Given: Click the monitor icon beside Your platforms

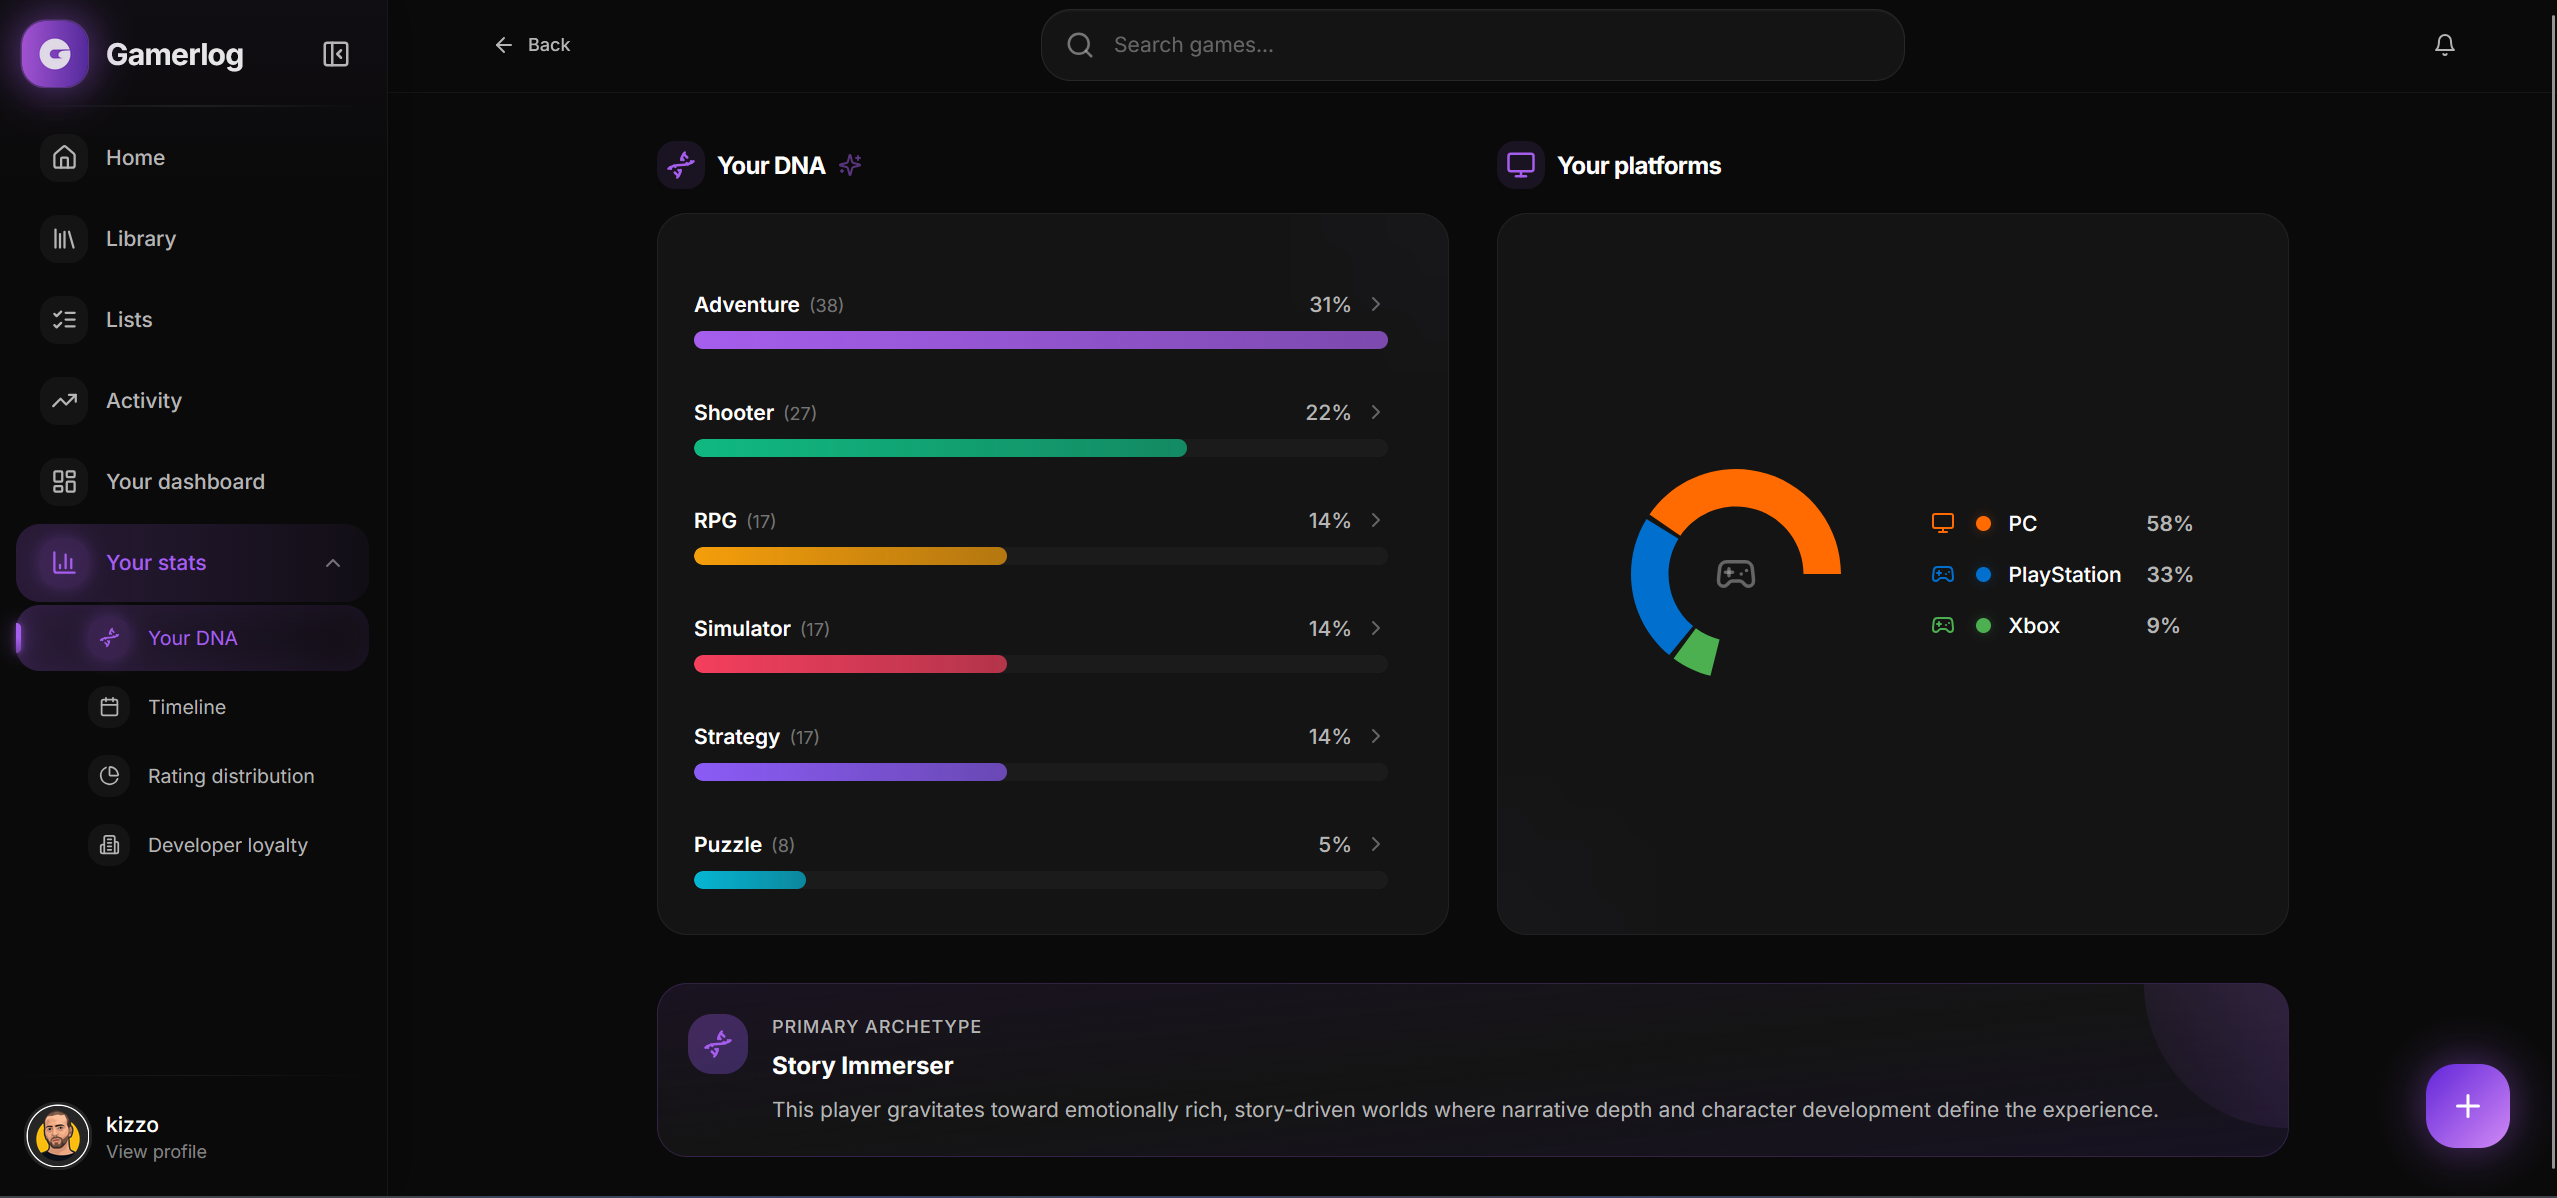Looking at the screenshot, I should [1520, 164].
